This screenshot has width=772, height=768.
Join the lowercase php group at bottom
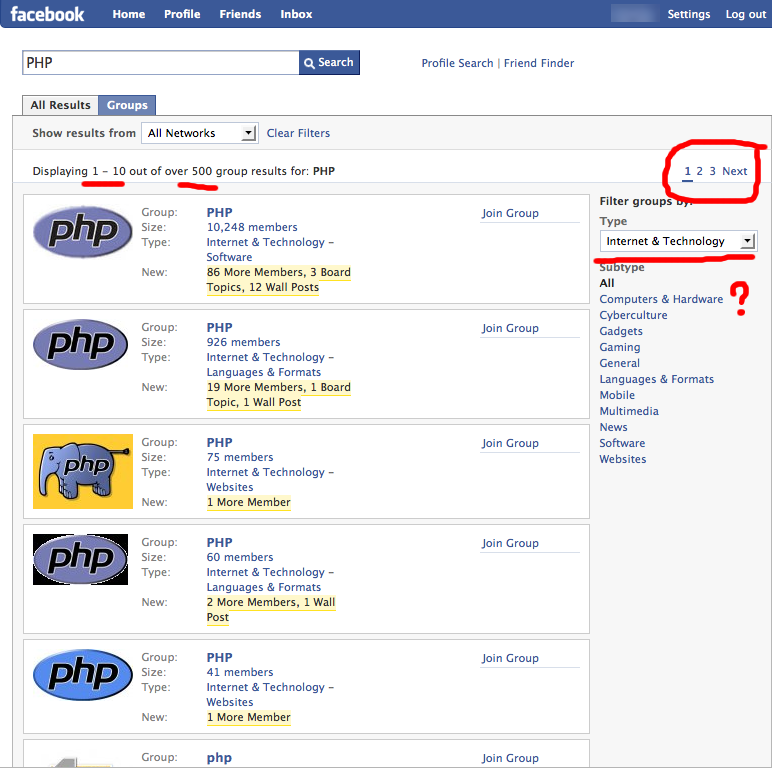click(x=510, y=758)
